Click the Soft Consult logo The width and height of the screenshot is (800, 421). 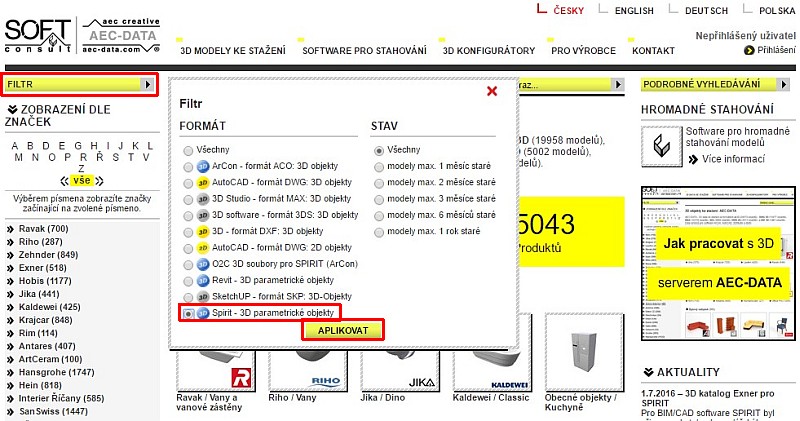point(38,36)
